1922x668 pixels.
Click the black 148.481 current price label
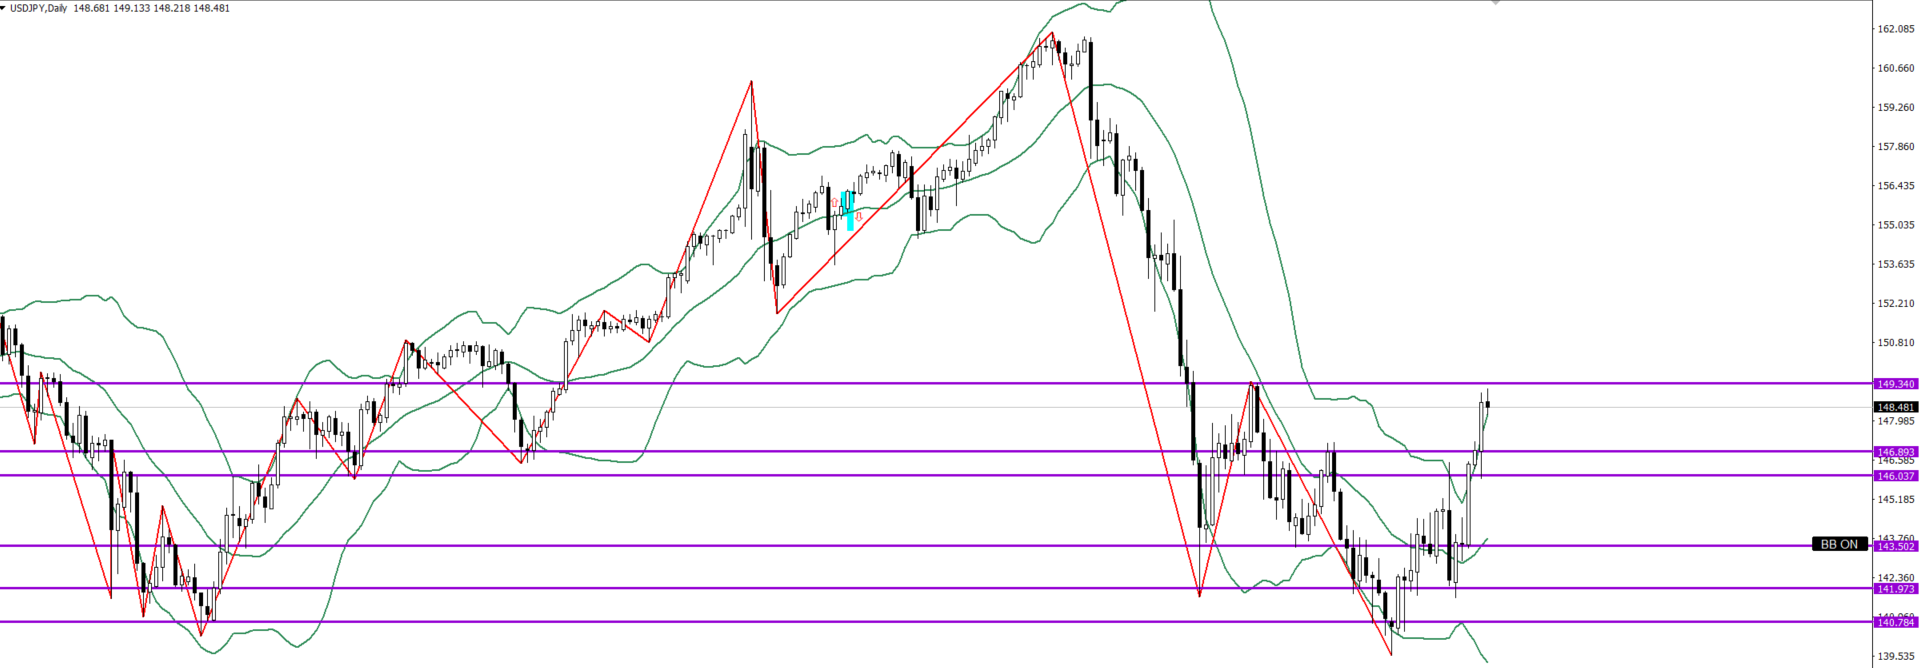point(1895,407)
